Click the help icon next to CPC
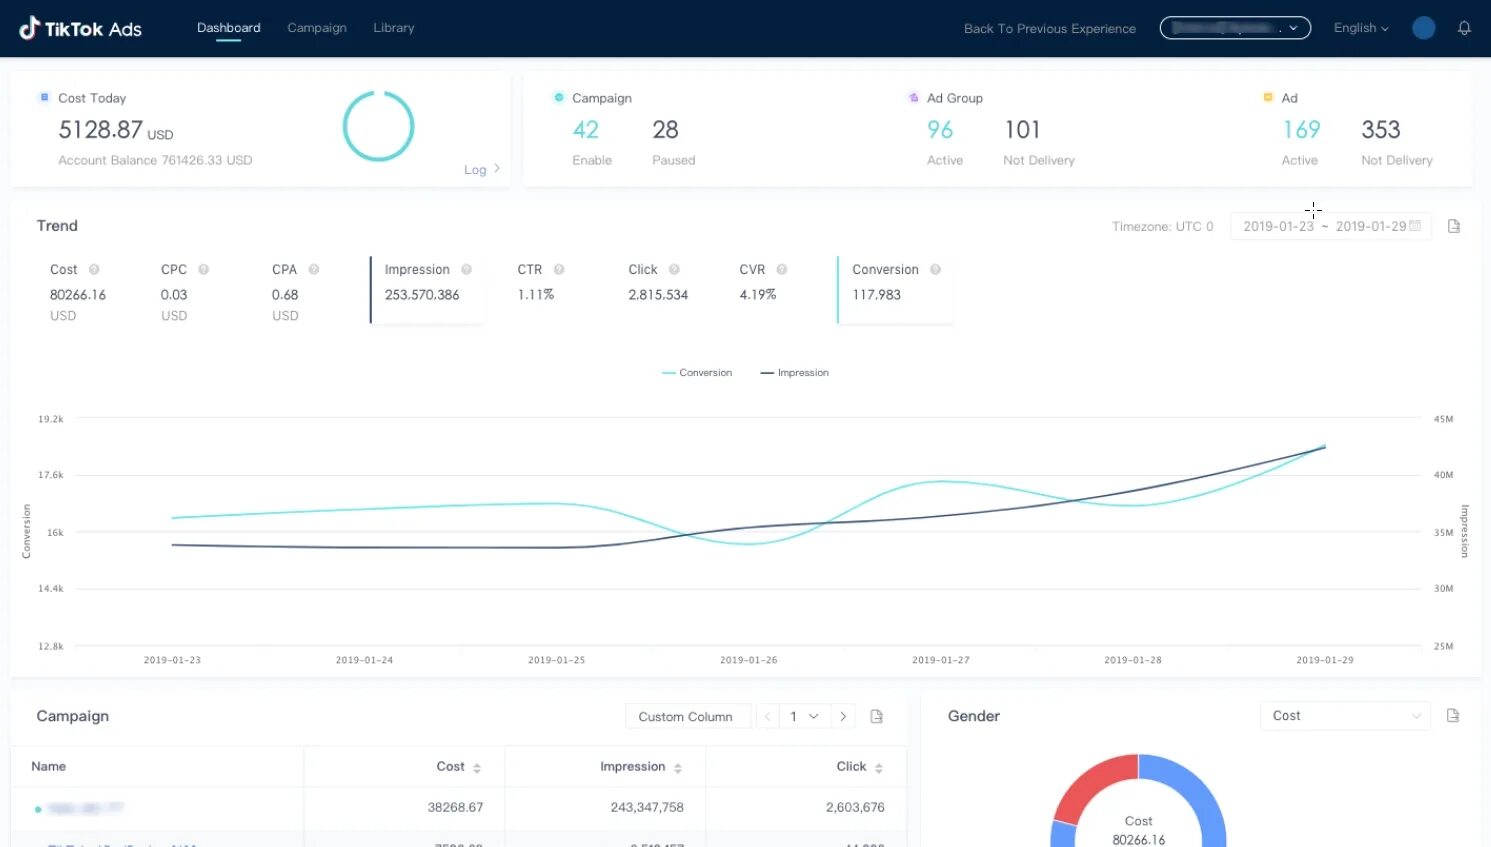The image size is (1491, 847). tap(203, 269)
